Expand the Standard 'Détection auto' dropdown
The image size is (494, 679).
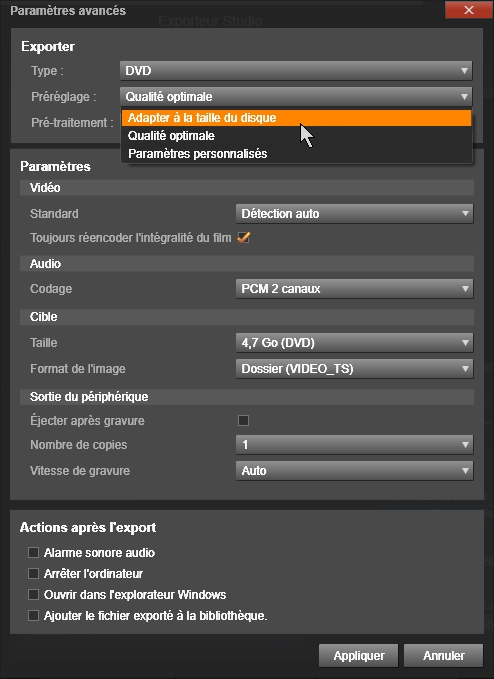pyautogui.click(x=355, y=213)
